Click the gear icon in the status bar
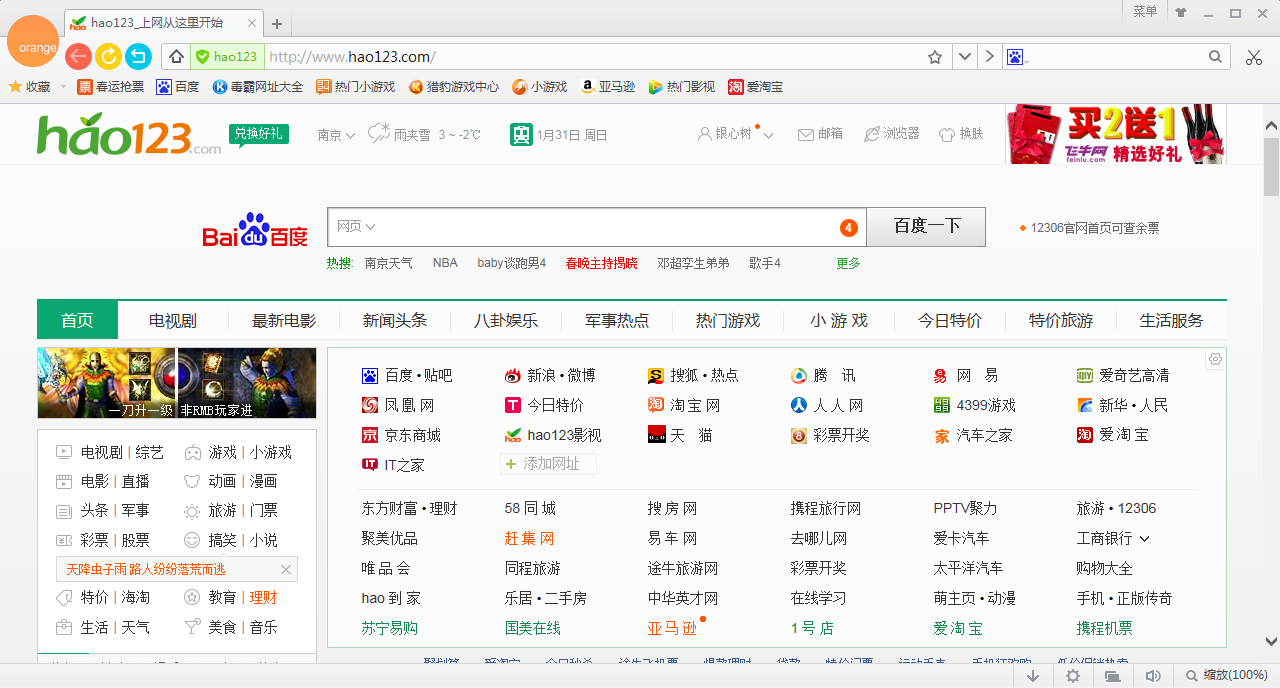 click(1073, 676)
